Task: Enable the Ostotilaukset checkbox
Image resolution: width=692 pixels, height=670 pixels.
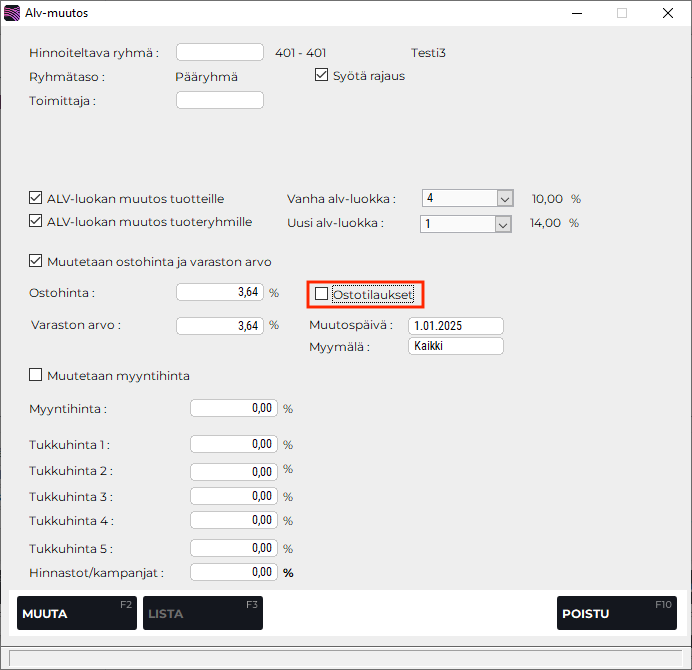Action: pos(321,294)
